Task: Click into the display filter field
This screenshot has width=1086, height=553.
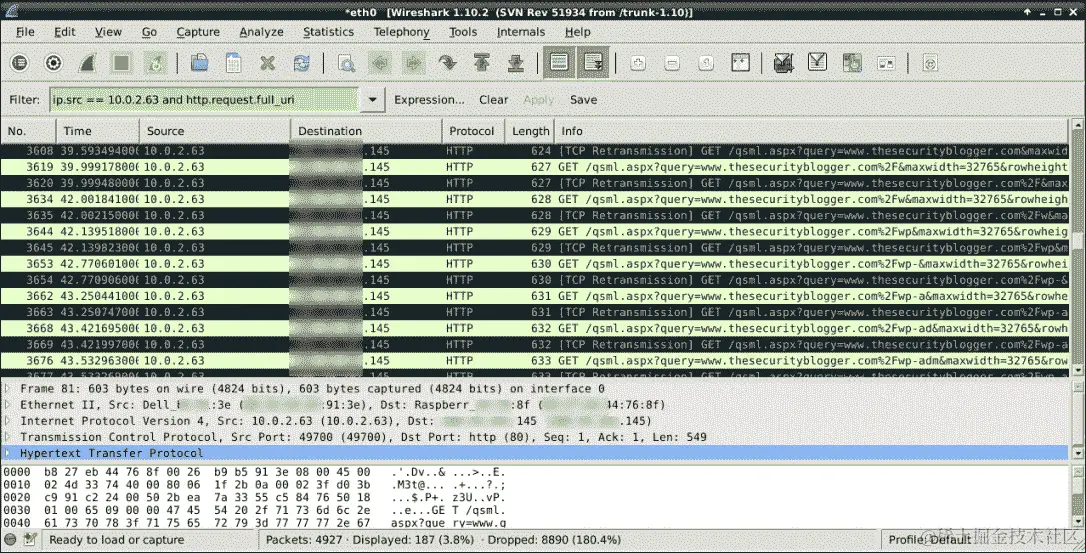Action: (204, 100)
